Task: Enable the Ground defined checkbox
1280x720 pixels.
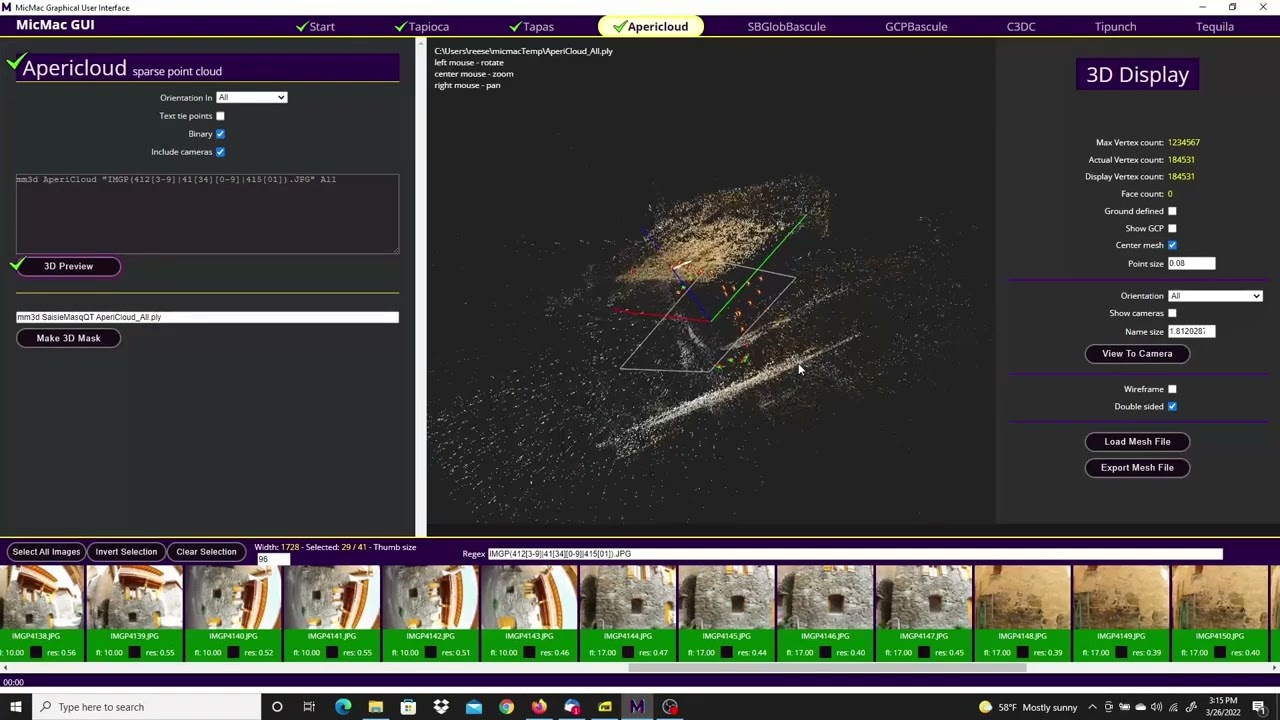Action: [1172, 211]
